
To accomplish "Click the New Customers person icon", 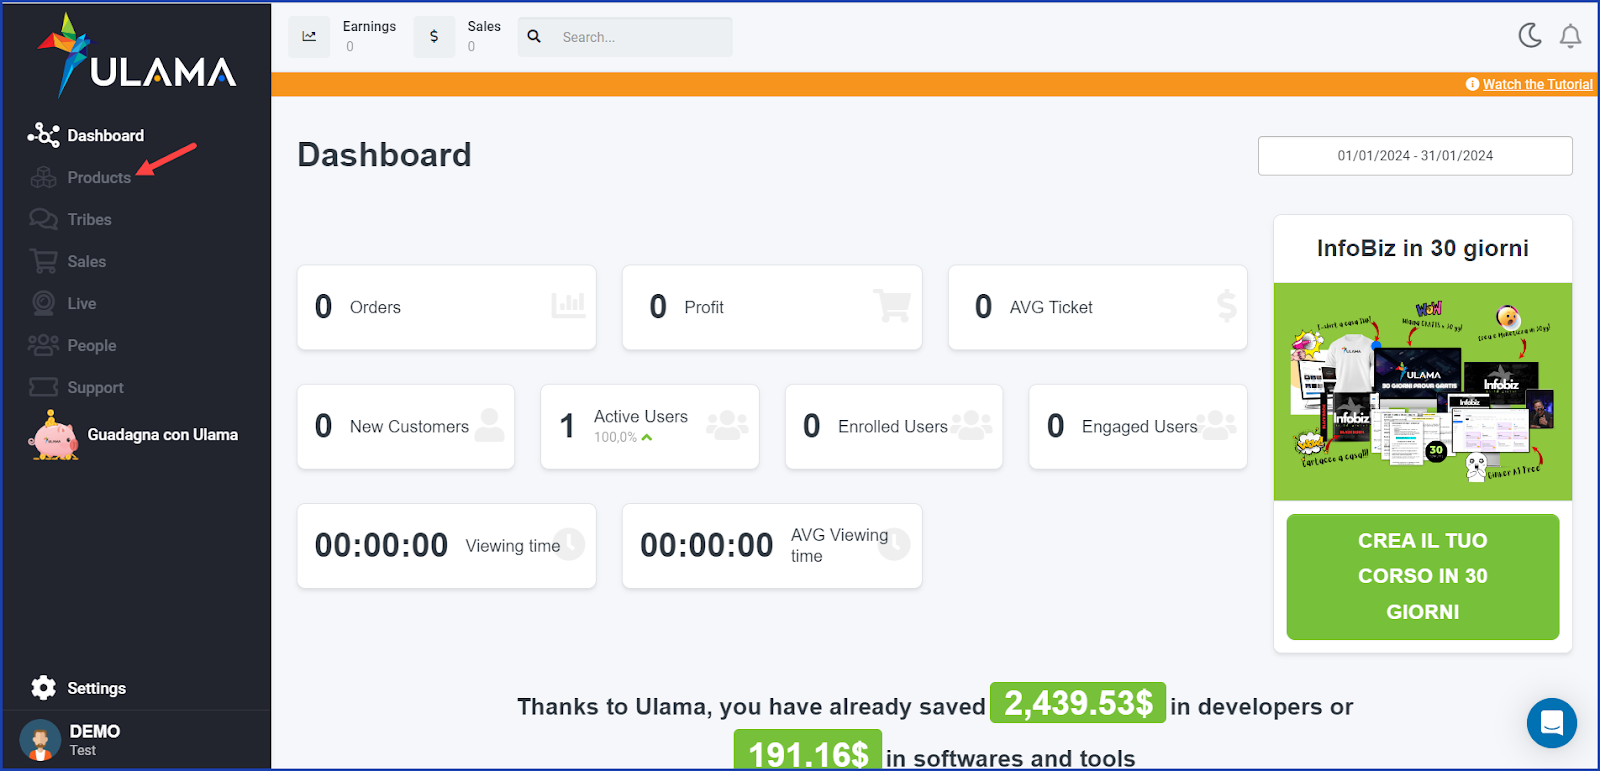I will click(489, 425).
